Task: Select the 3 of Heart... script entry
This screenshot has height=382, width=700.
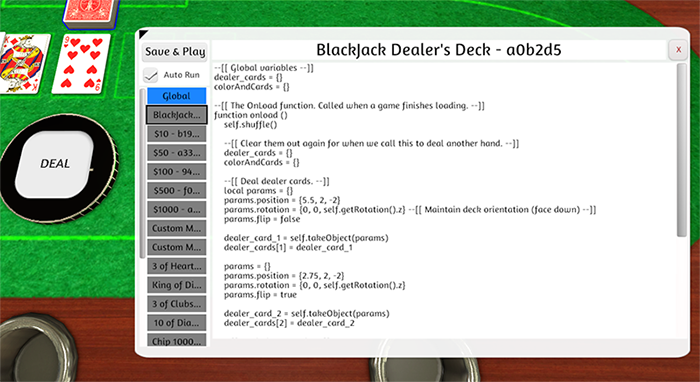Action: (x=176, y=266)
